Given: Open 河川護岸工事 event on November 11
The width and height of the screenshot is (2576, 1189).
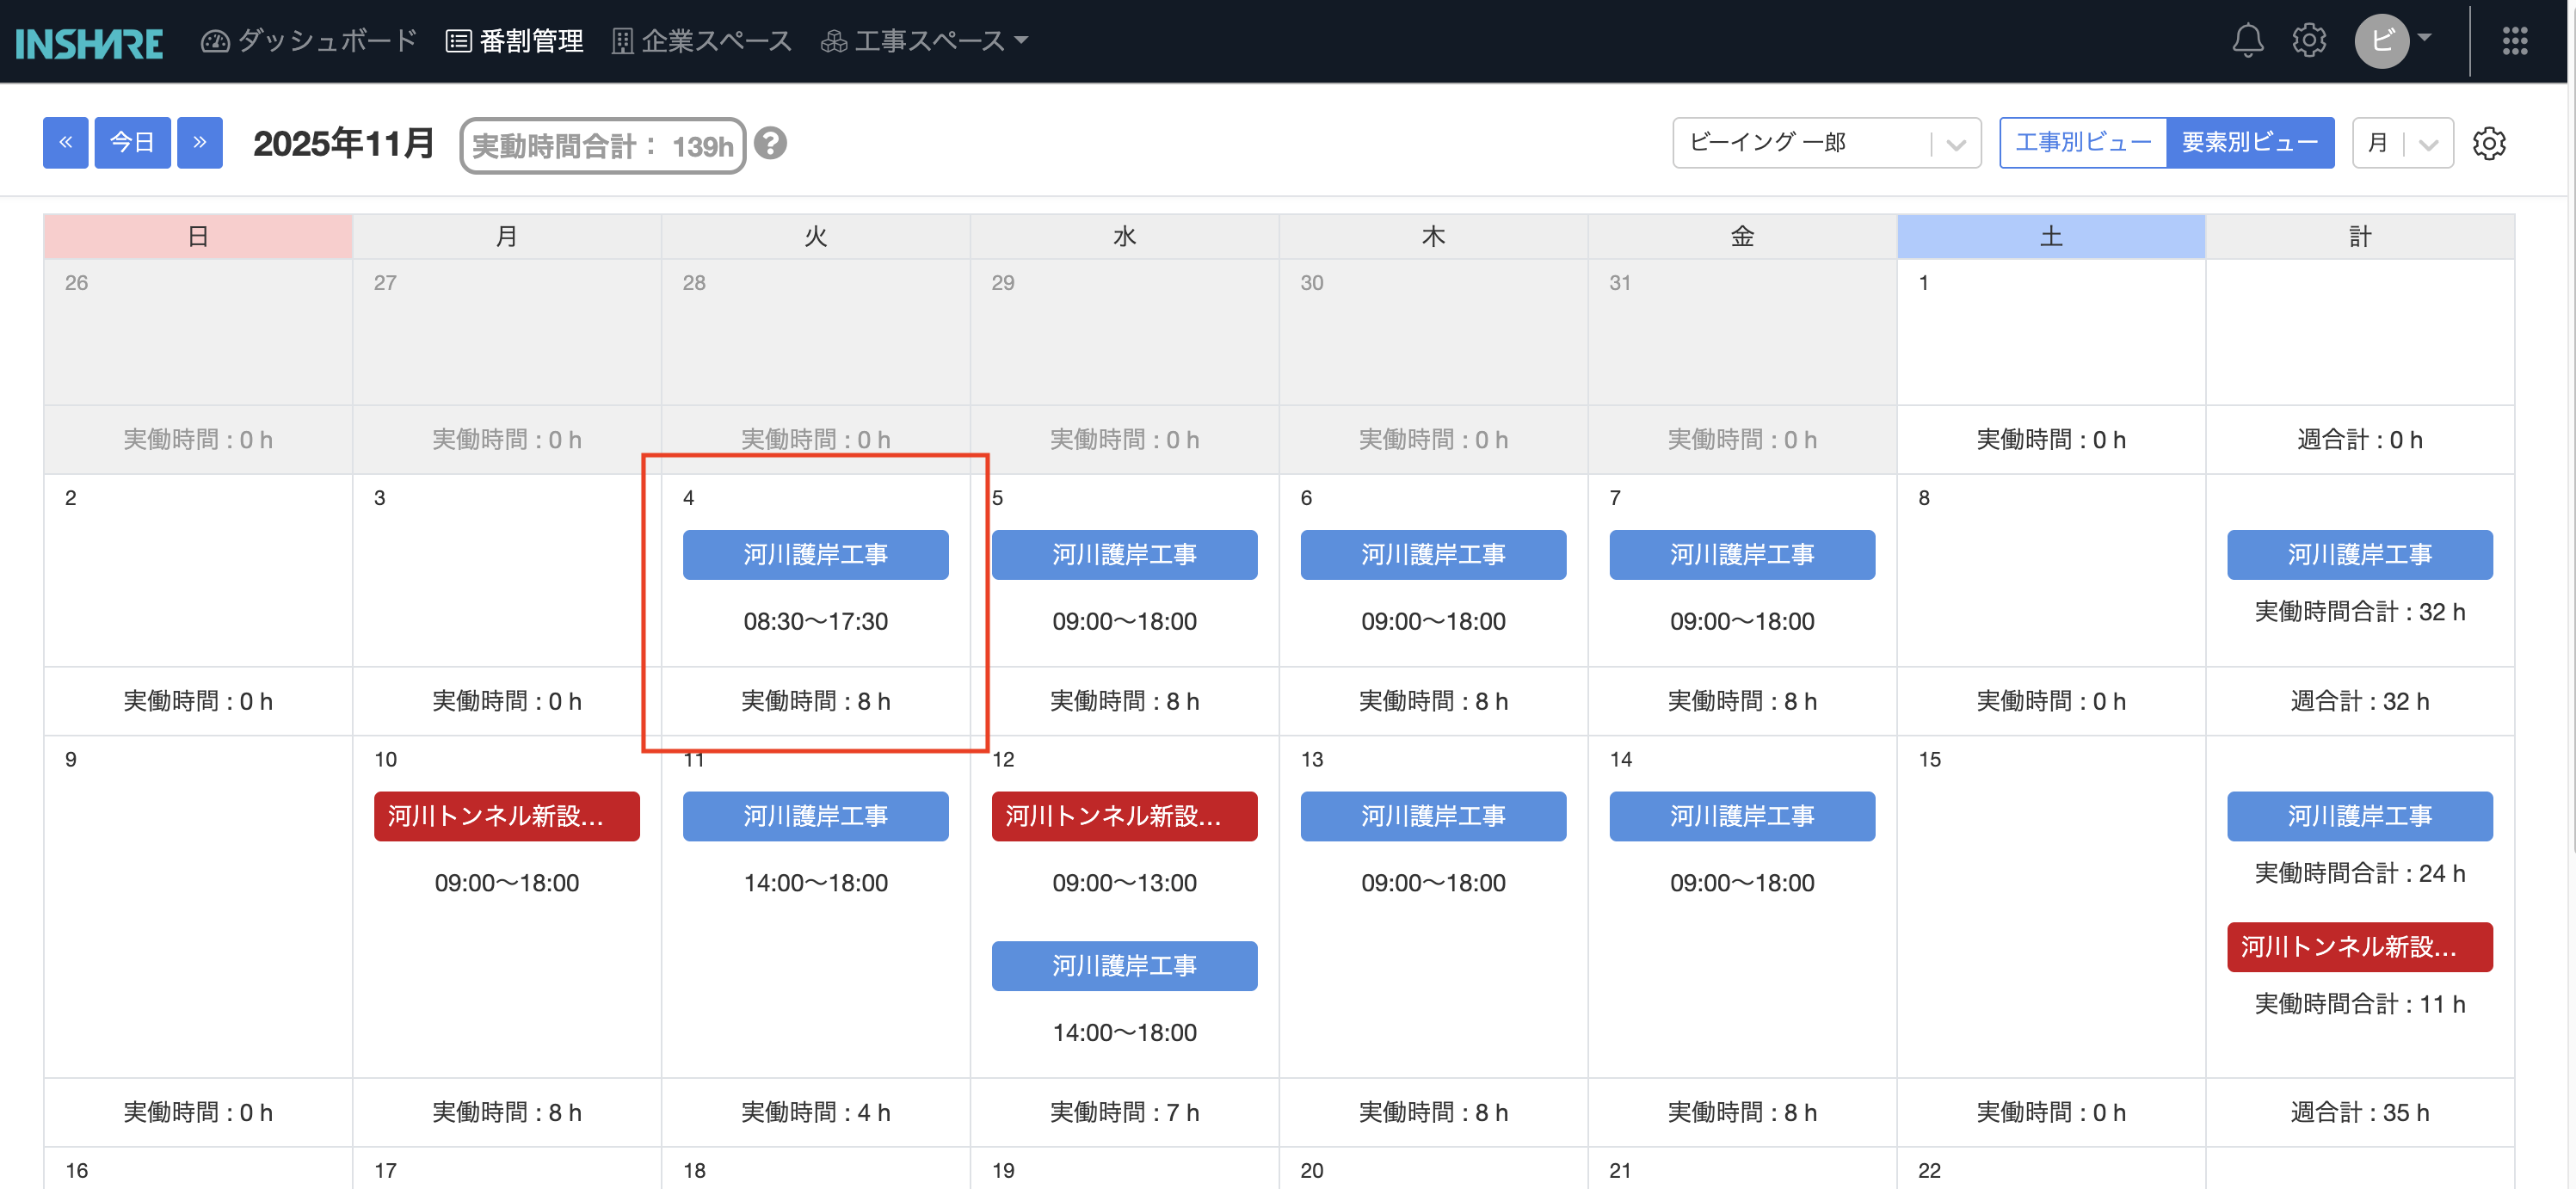Looking at the screenshot, I should pyautogui.click(x=816, y=817).
